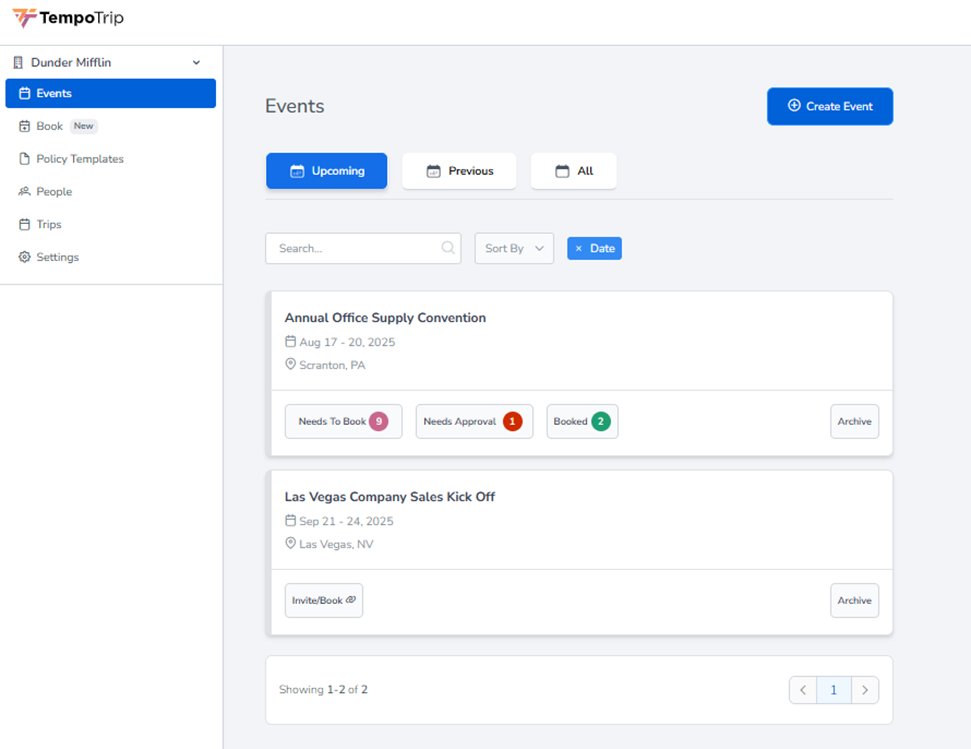
Task: Click the TempoTrip logo icon
Action: coord(24,18)
